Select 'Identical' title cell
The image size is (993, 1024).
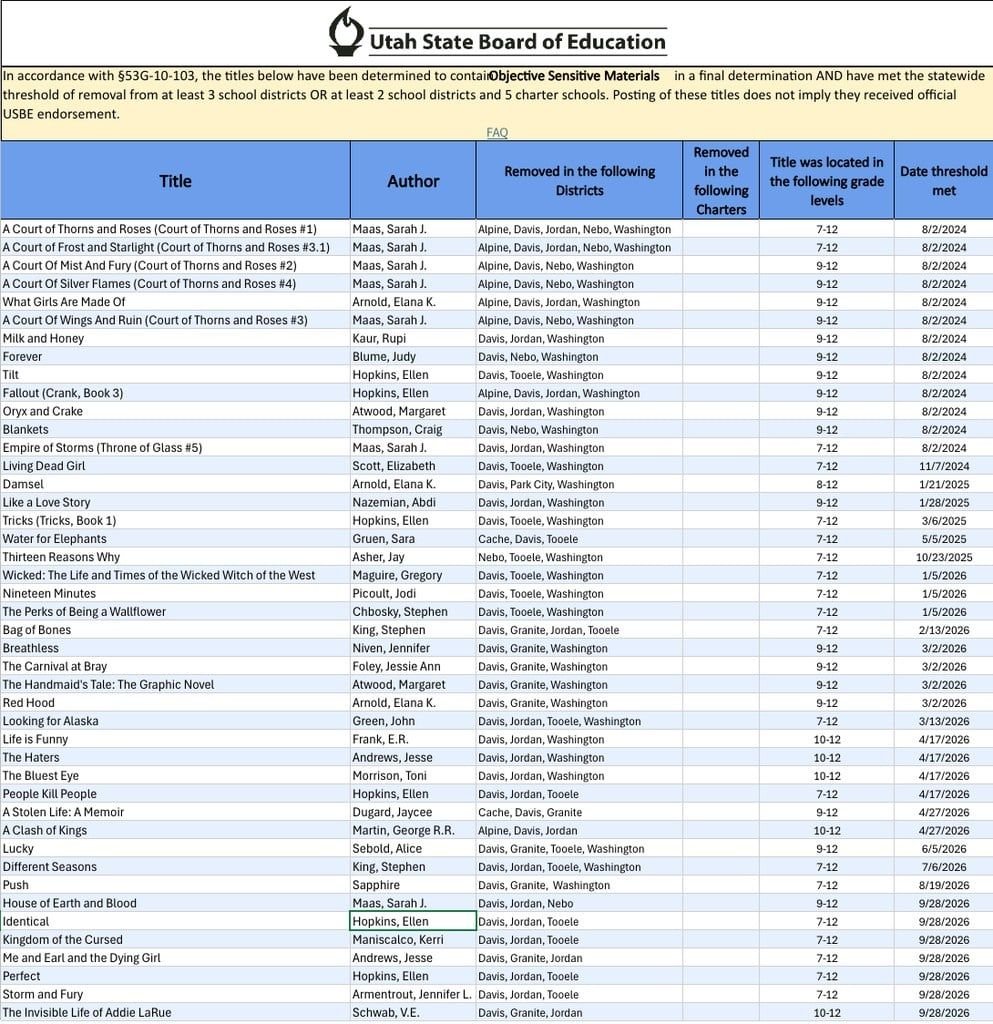point(175,923)
